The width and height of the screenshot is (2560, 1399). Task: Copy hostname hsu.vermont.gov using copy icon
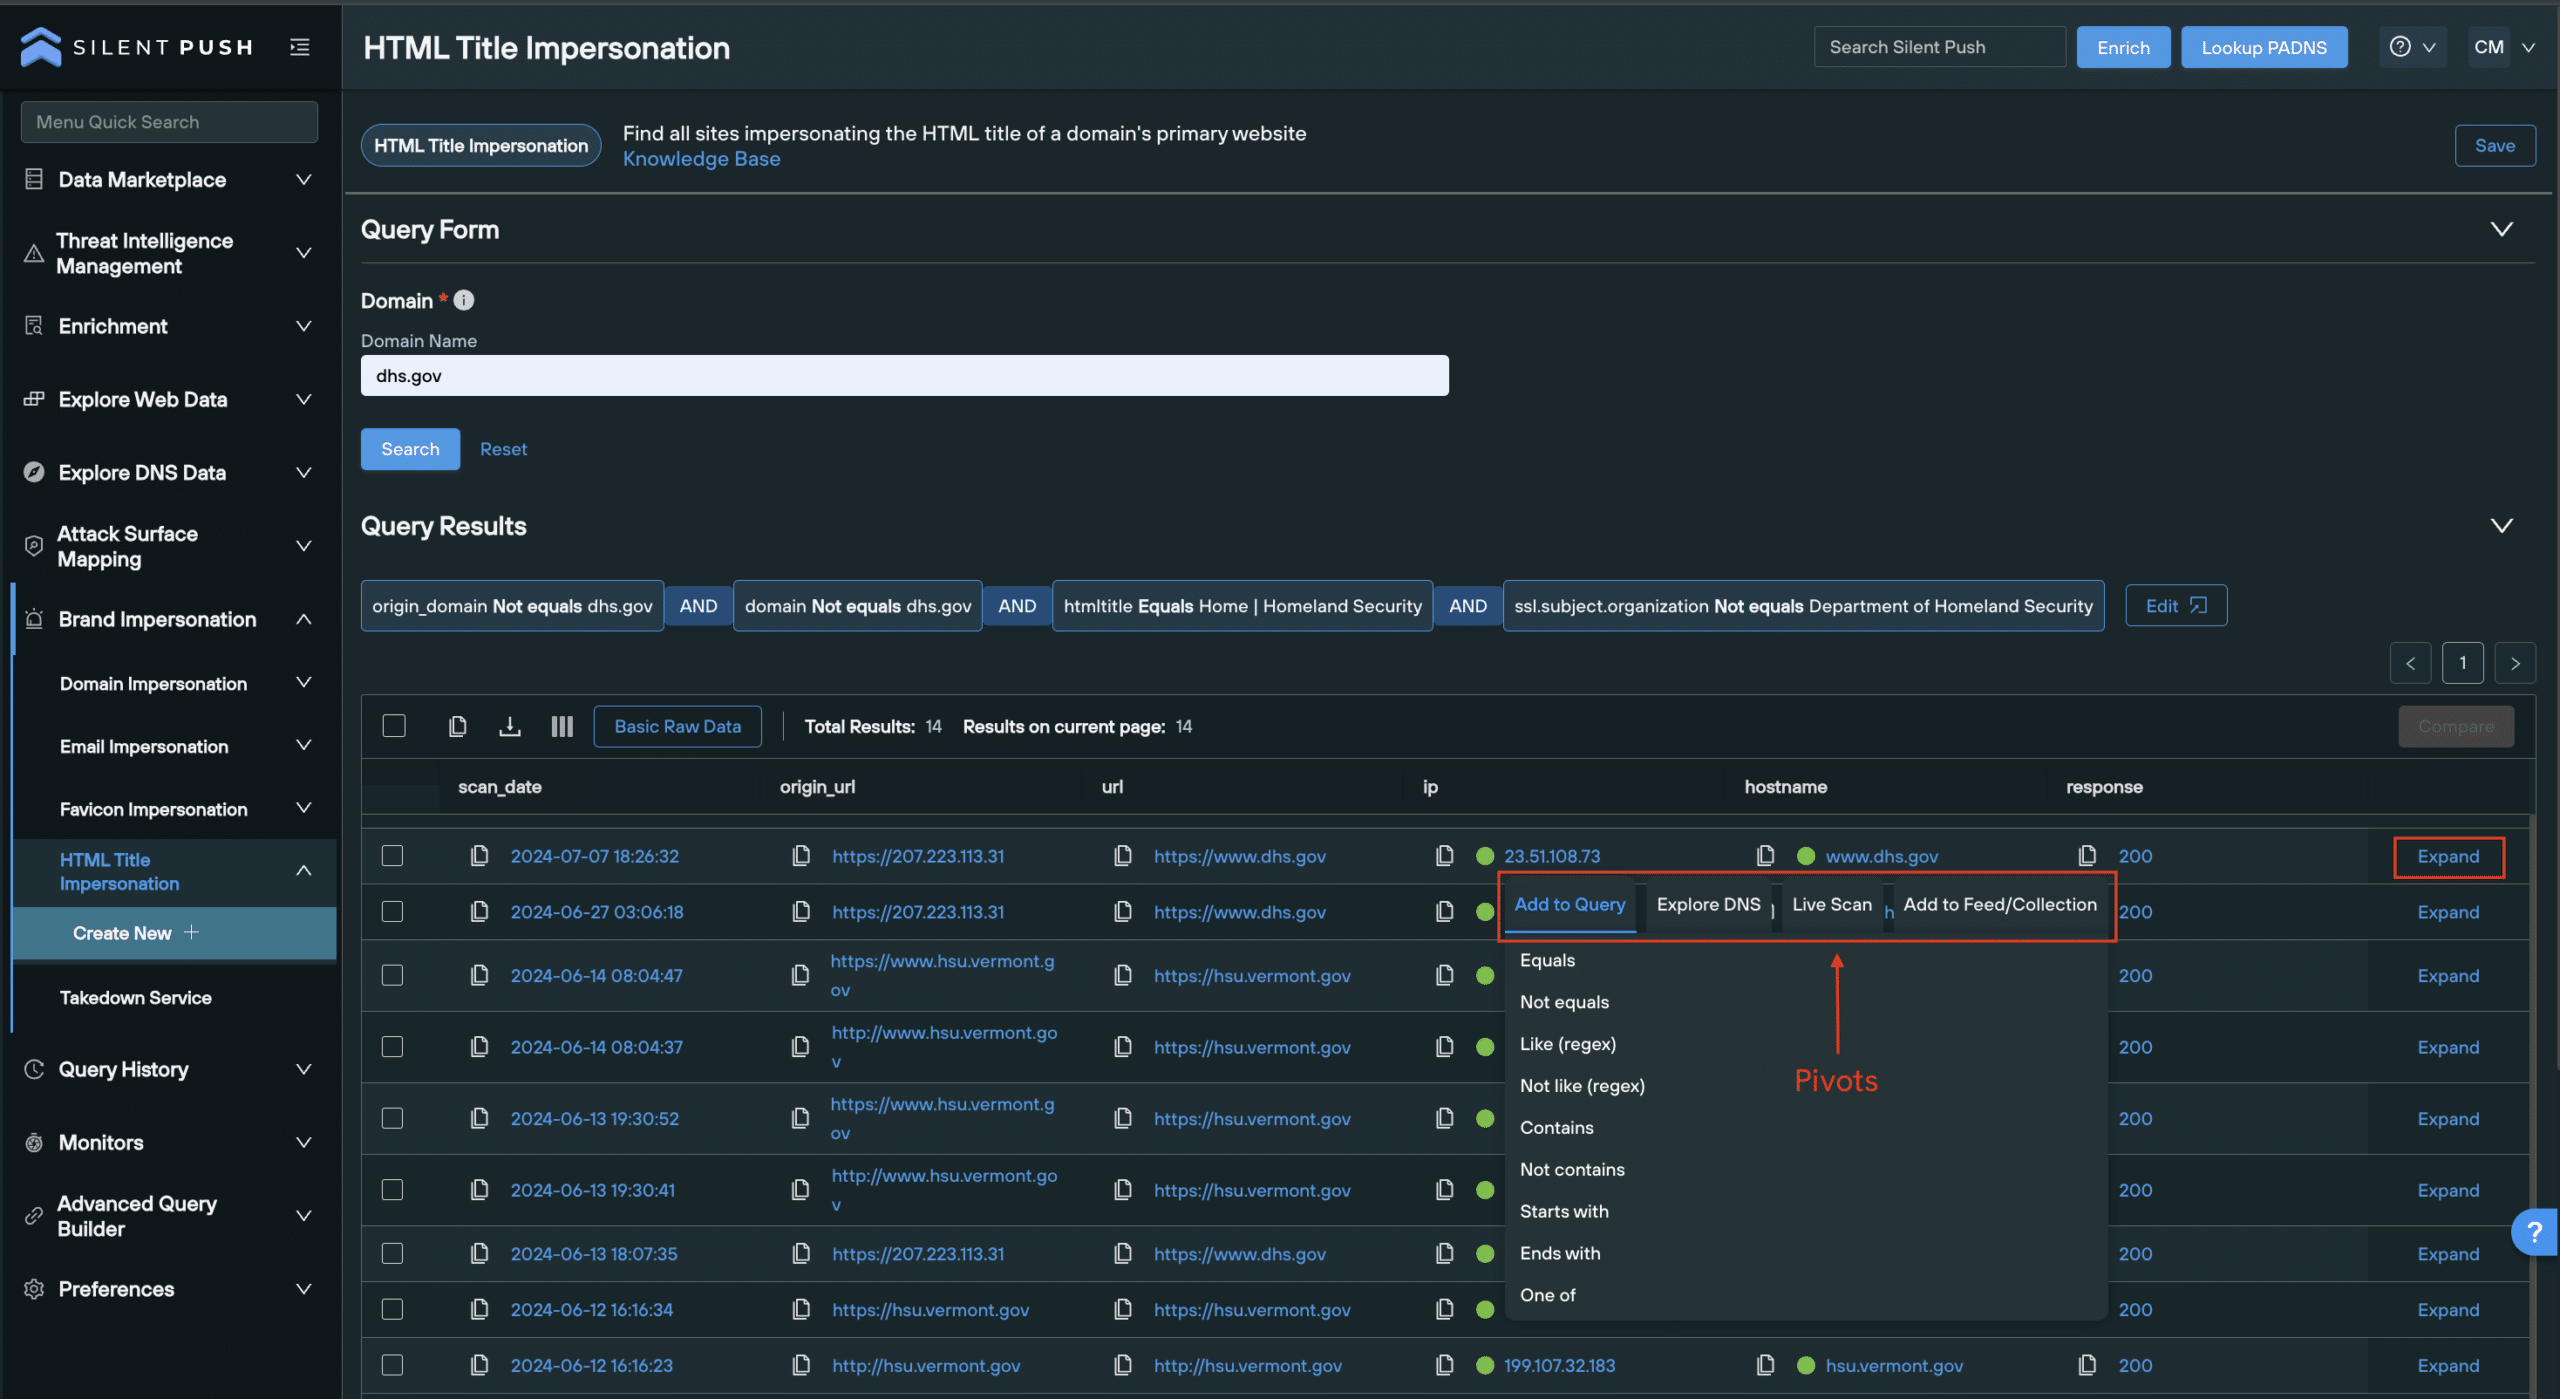1766,1365
